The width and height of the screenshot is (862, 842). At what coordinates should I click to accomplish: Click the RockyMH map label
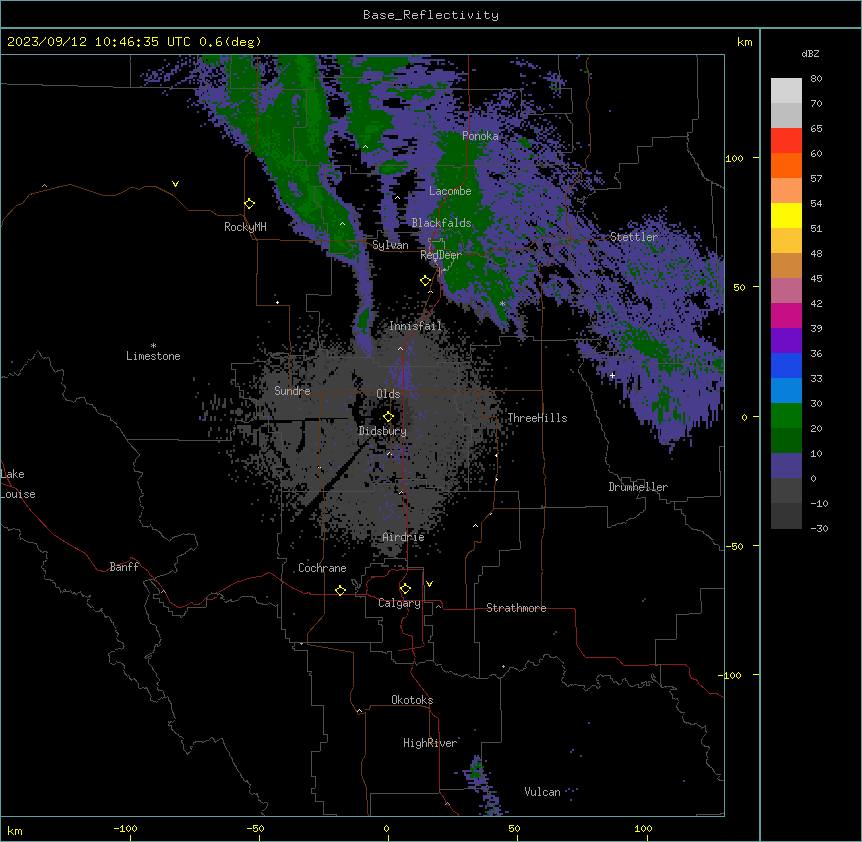245,227
